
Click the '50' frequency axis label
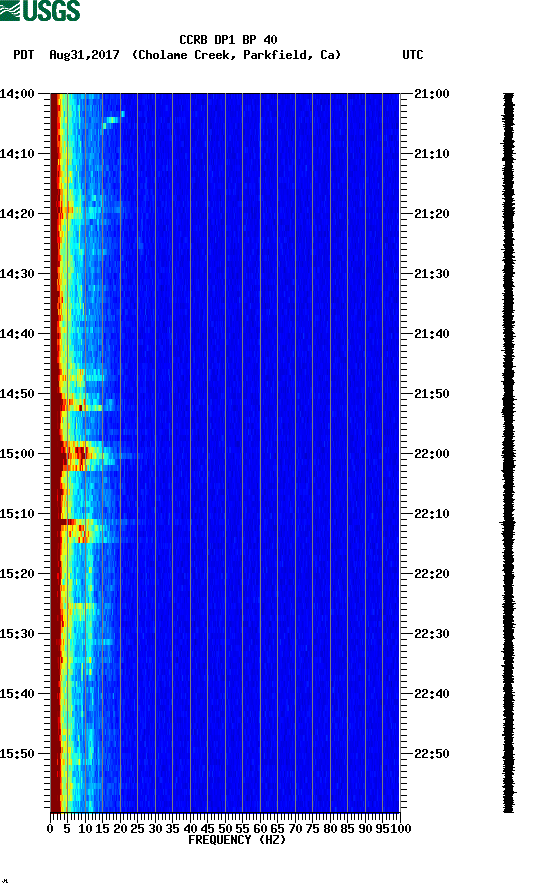coord(225,829)
